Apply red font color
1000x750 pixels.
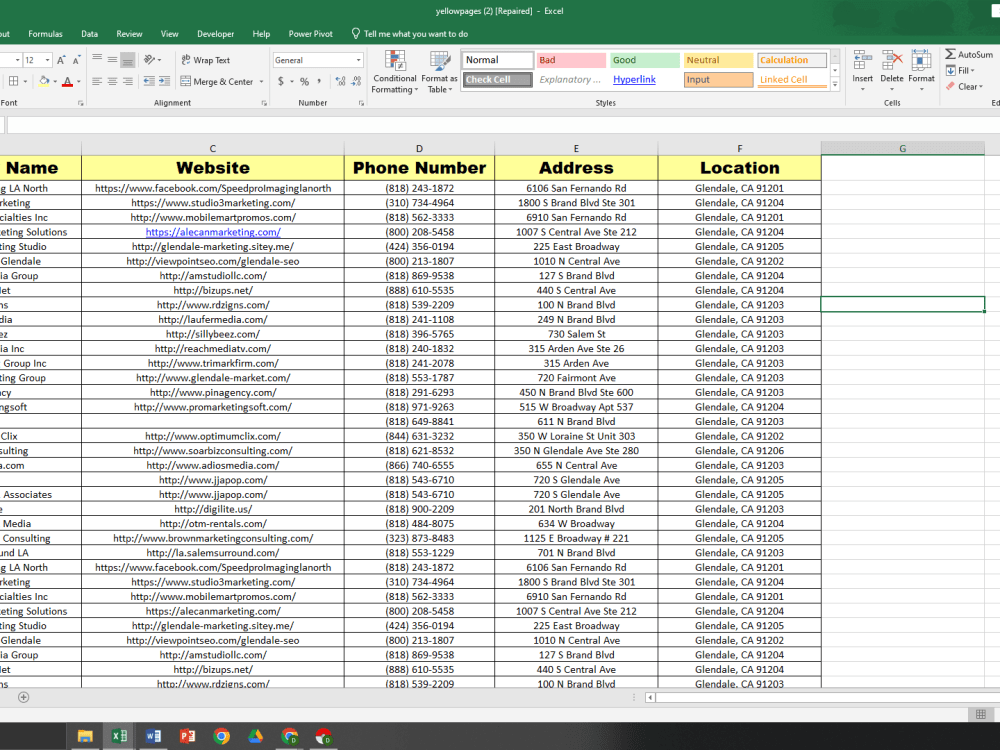tap(68, 82)
